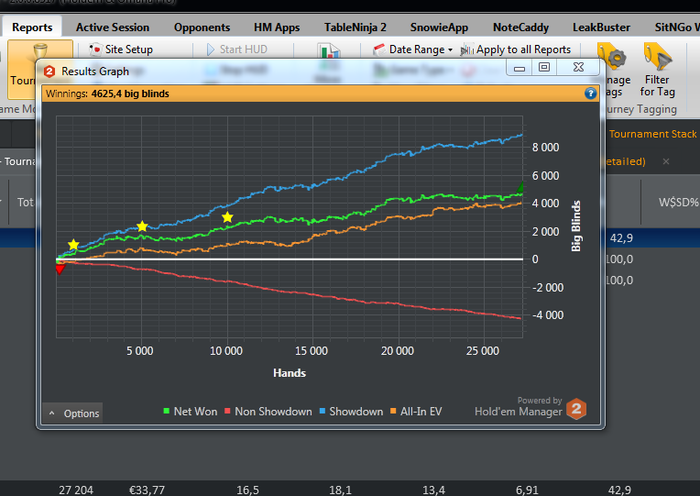Click the help question mark icon
This screenshot has width=700, height=496.
[x=590, y=93]
